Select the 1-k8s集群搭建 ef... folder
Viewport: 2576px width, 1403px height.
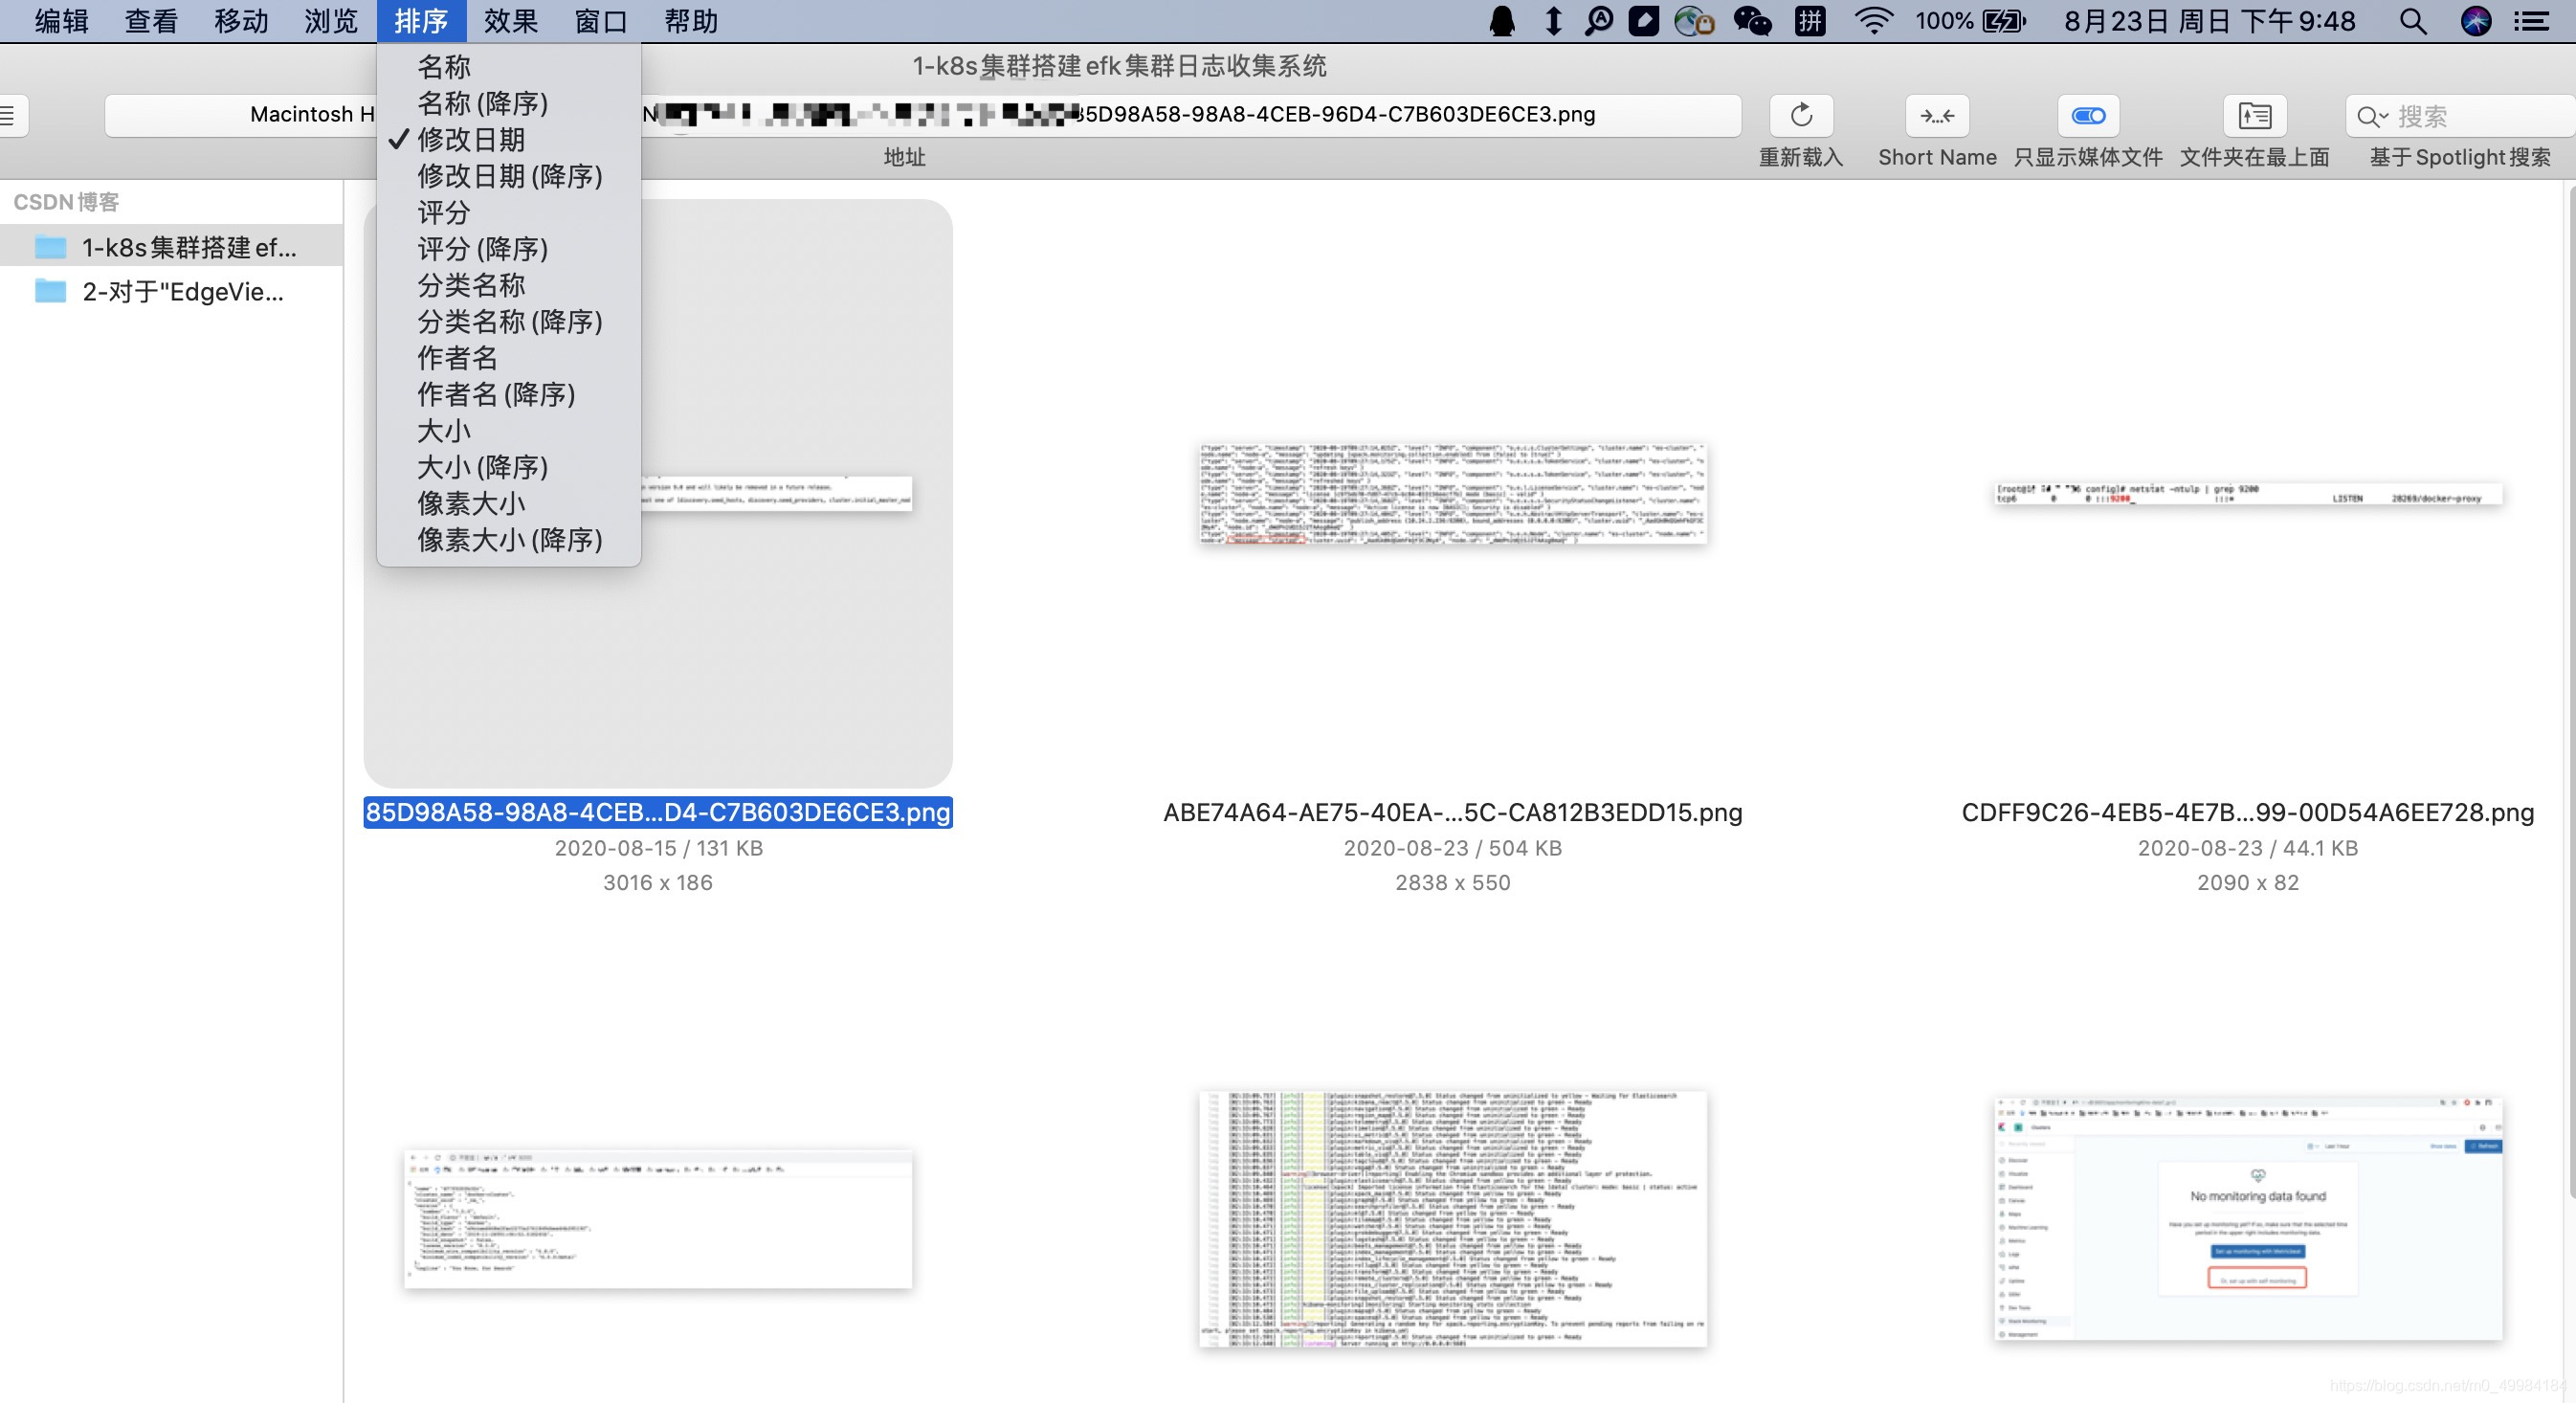pyautogui.click(x=171, y=246)
